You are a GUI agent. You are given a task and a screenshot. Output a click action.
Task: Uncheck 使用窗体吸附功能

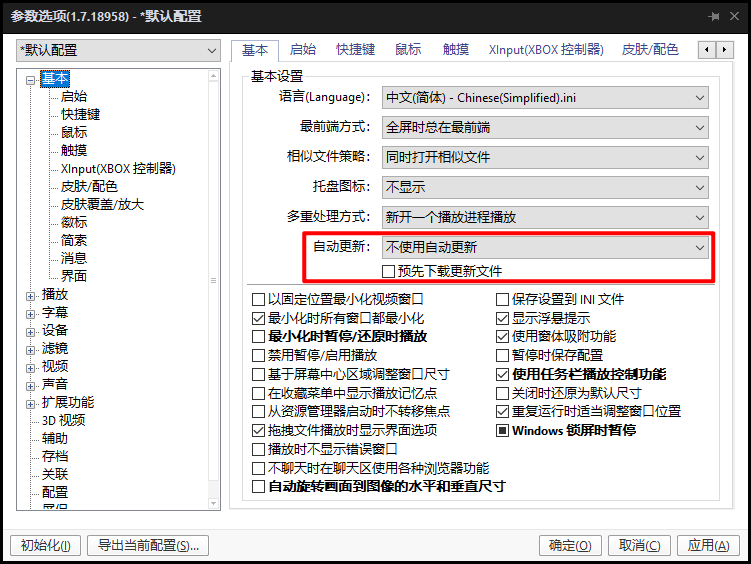tap(502, 337)
